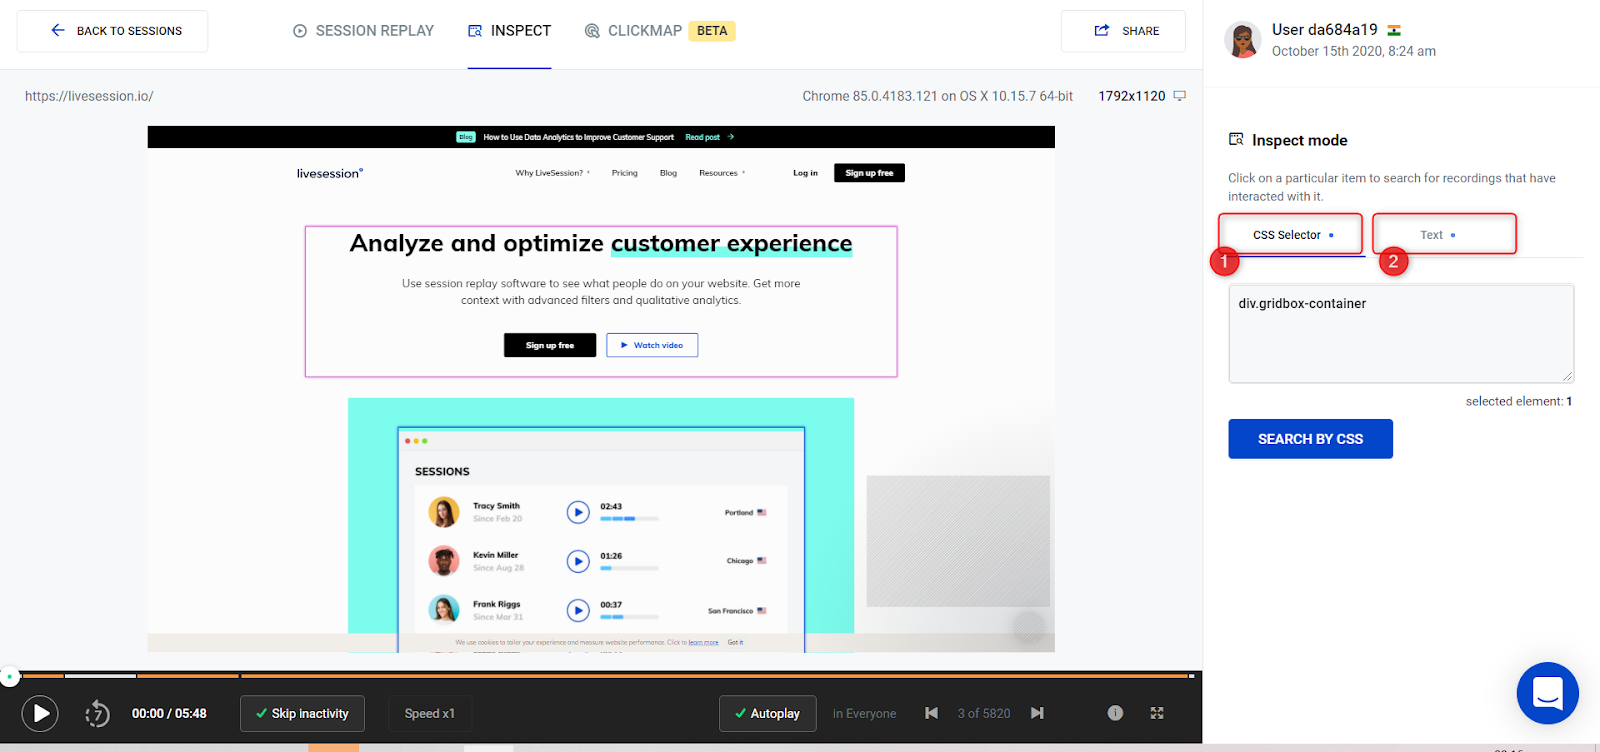Click the 3 of 5820 session counter
The width and height of the screenshot is (1600, 752).
tap(984, 714)
